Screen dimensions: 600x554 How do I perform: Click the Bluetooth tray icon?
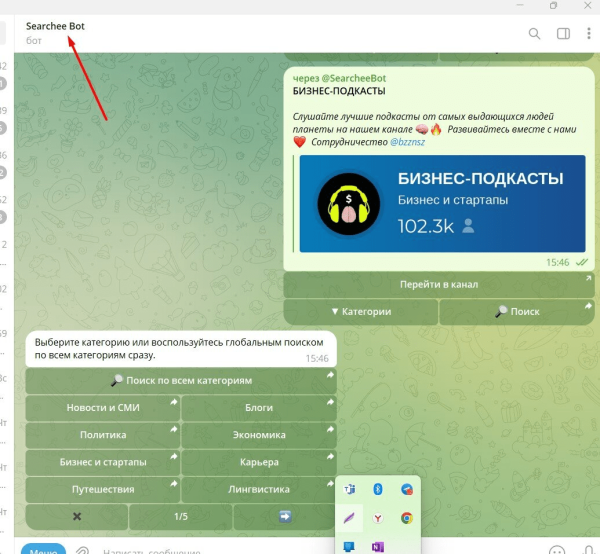pyautogui.click(x=378, y=489)
